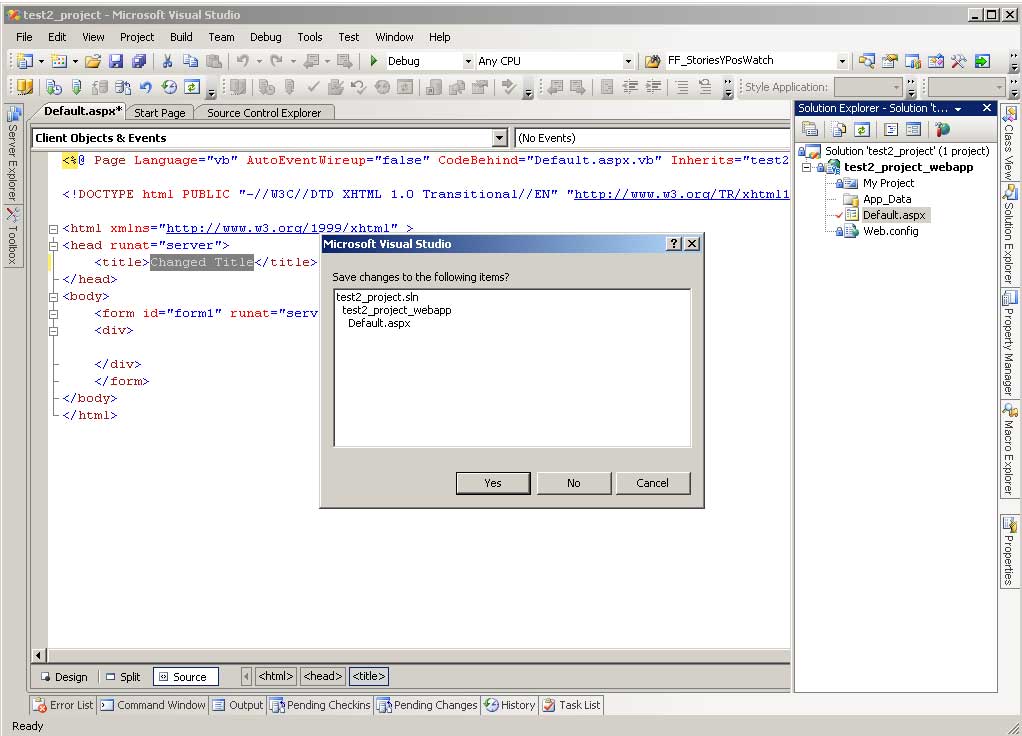Screen dimensions: 1022x736
Task: Click Solution Explorer Show All Files icon
Action: click(839, 129)
